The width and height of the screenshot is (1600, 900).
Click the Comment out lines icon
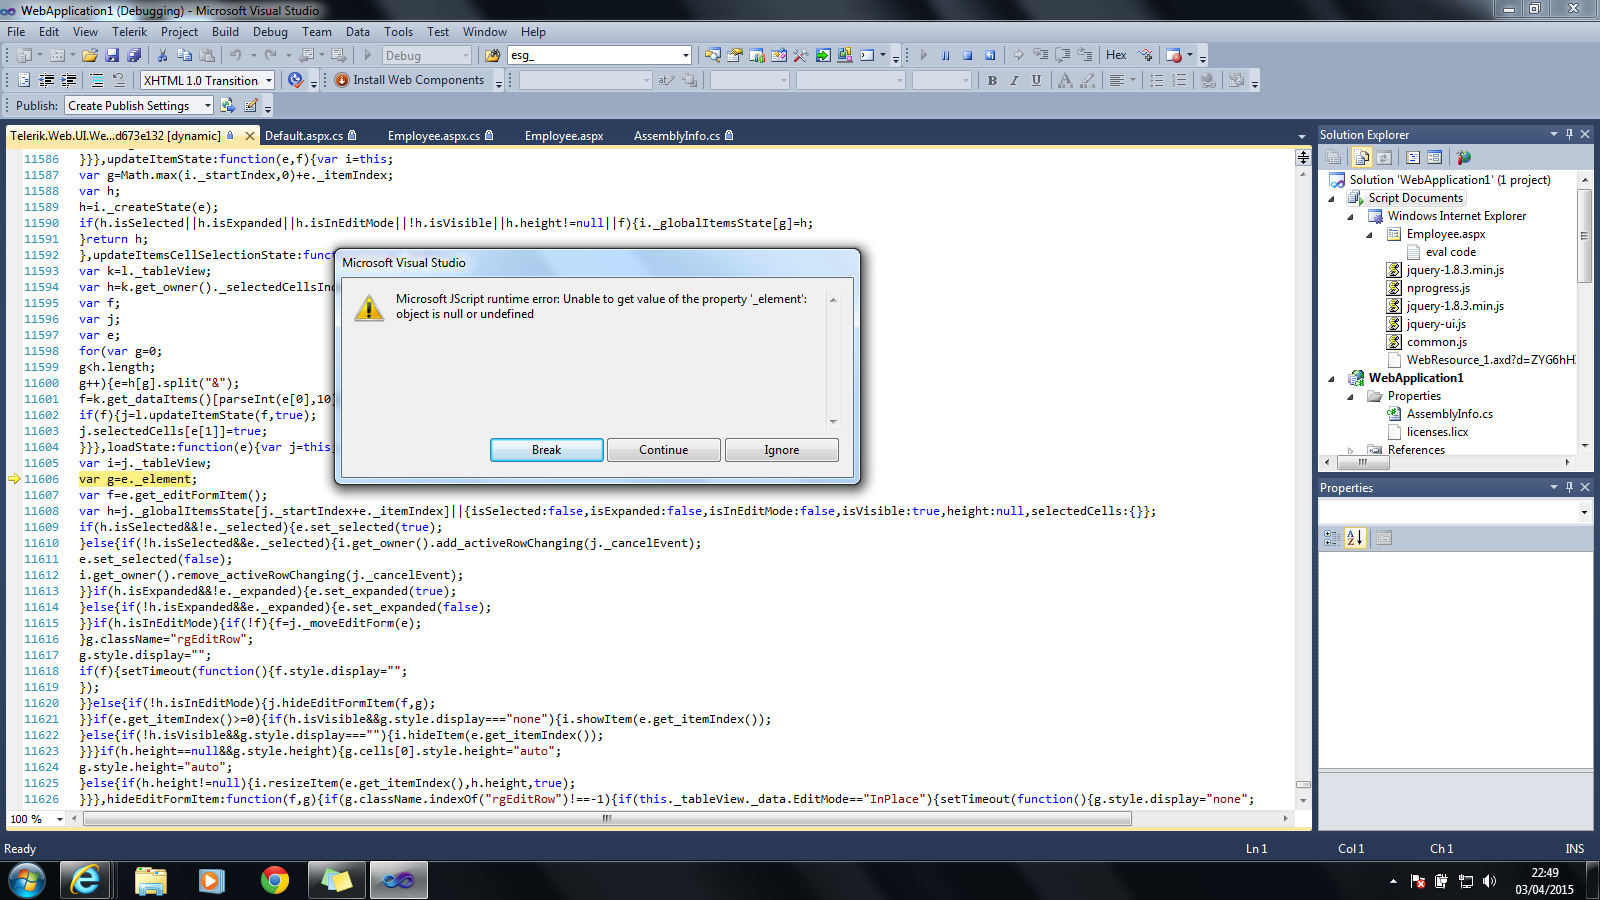point(97,80)
